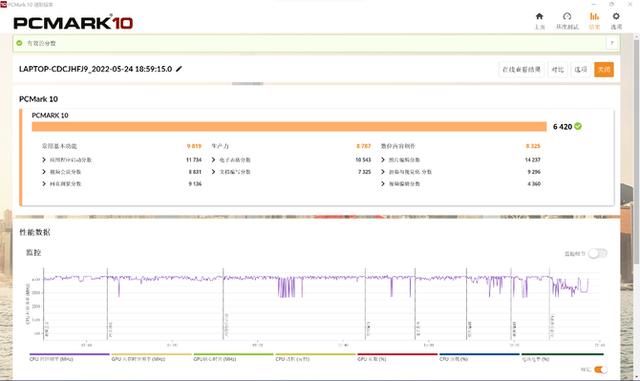The image size is (640, 381).
Task: Click the green valid-score check icon beside 6 420
Action: coord(578,127)
